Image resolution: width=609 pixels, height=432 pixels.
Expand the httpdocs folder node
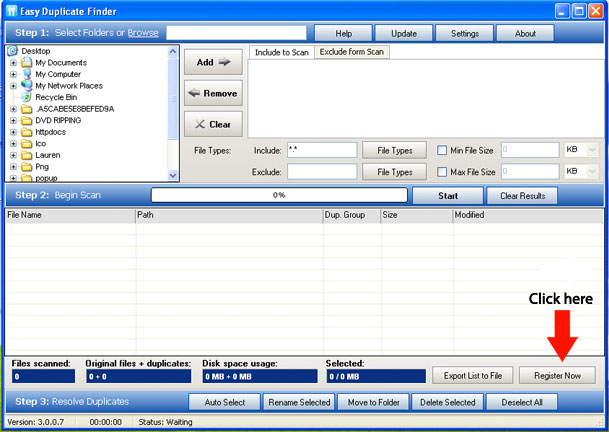pyautogui.click(x=13, y=132)
